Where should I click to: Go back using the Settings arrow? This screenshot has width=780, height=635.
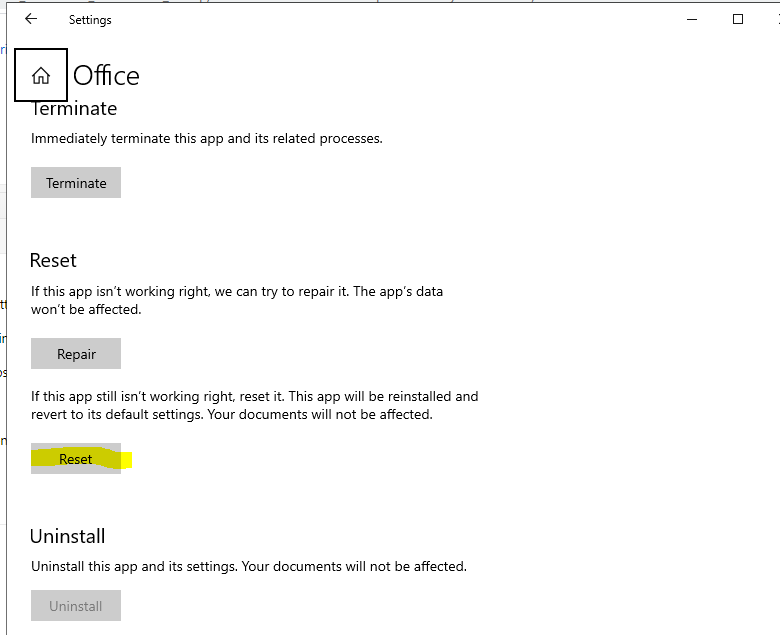point(31,19)
